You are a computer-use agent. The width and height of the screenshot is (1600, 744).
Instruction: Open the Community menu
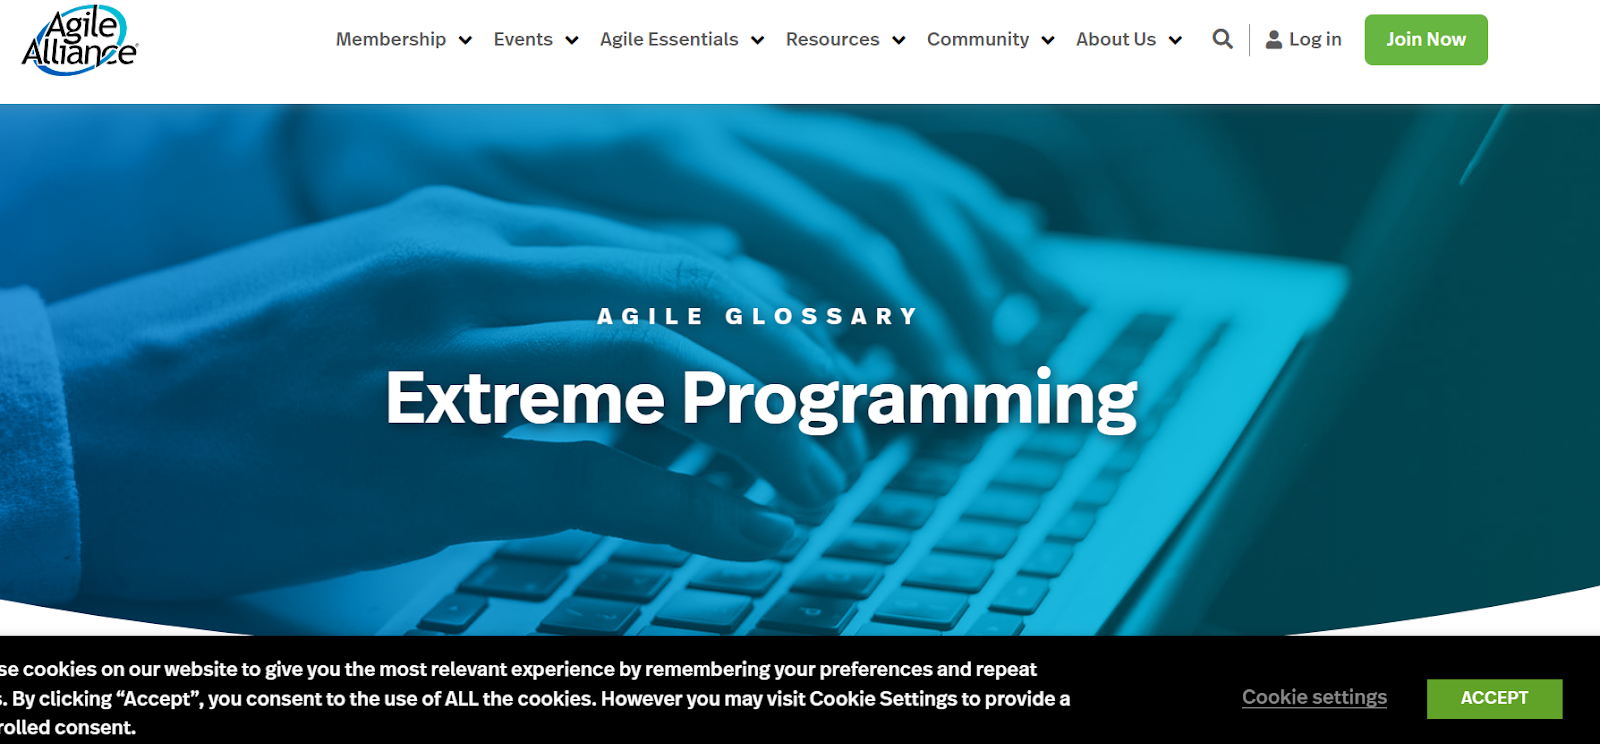pyautogui.click(x=978, y=39)
